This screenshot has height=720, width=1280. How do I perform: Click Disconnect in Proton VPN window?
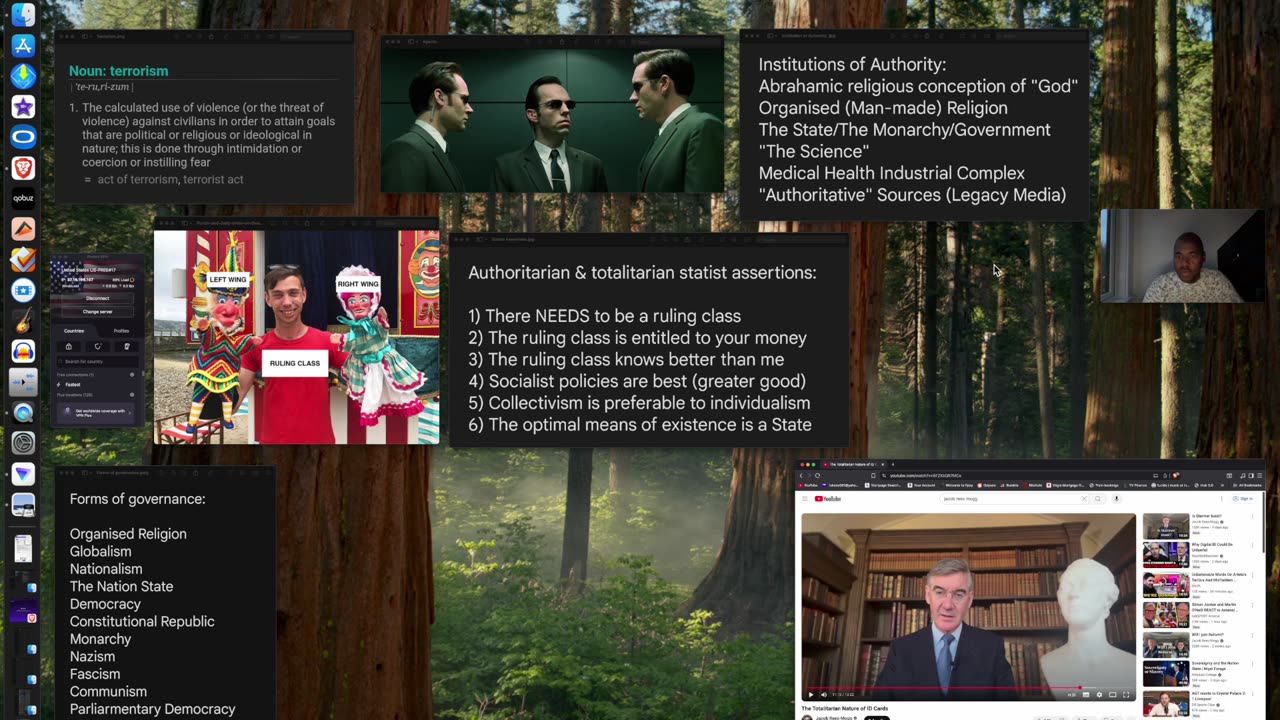(97, 298)
